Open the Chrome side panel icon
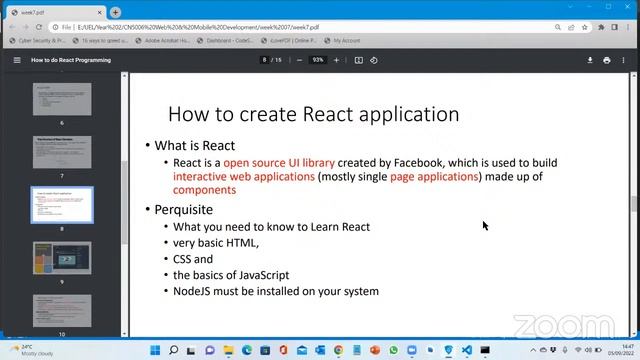This screenshot has height=360, width=640. 614,27
